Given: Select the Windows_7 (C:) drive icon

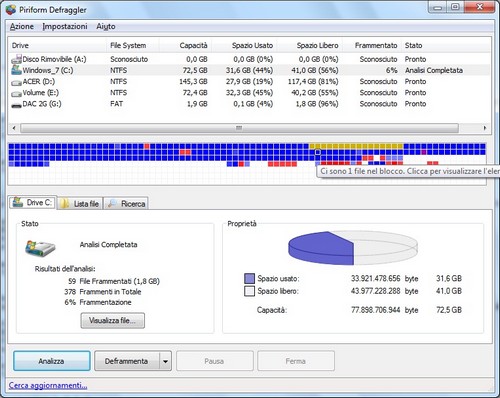Looking at the screenshot, I should pyautogui.click(x=16, y=70).
